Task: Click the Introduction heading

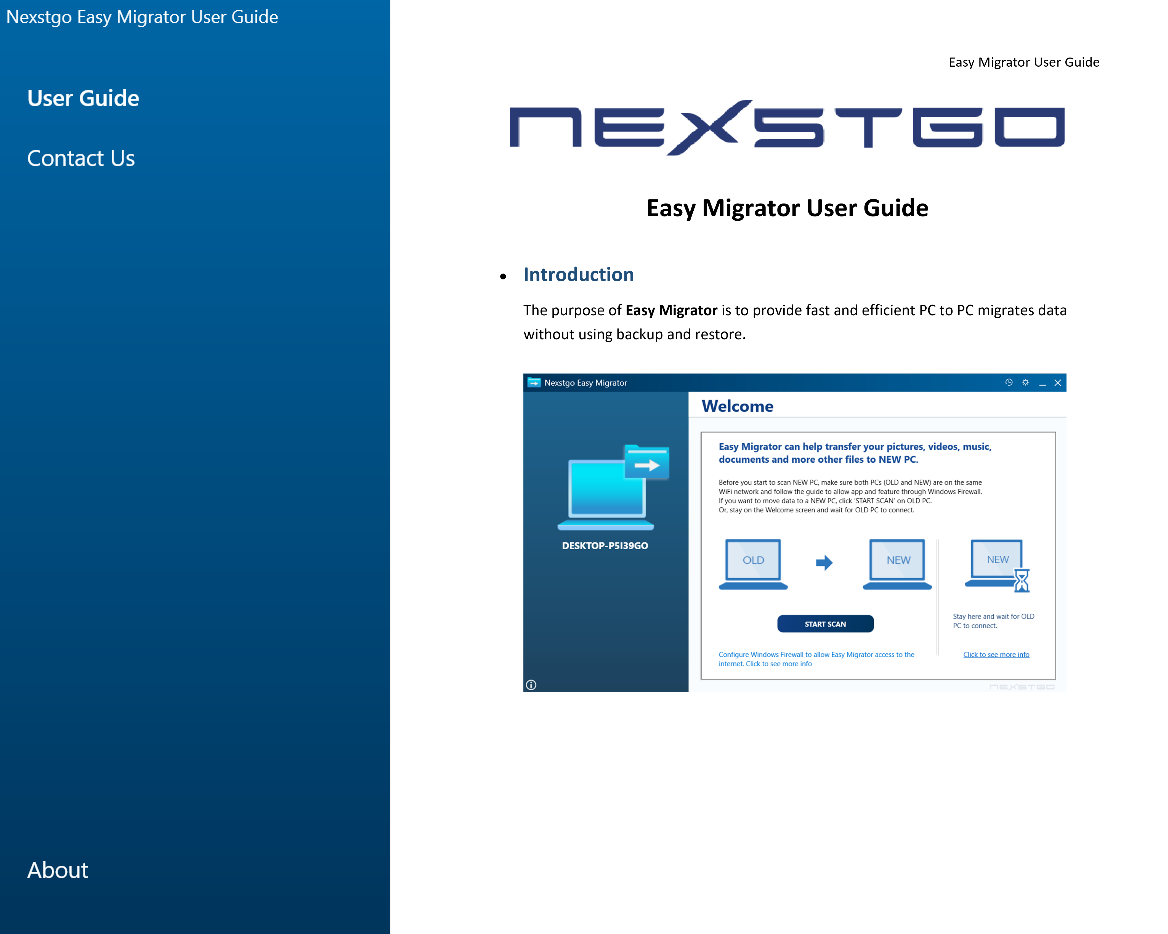Action: pyautogui.click(x=579, y=275)
